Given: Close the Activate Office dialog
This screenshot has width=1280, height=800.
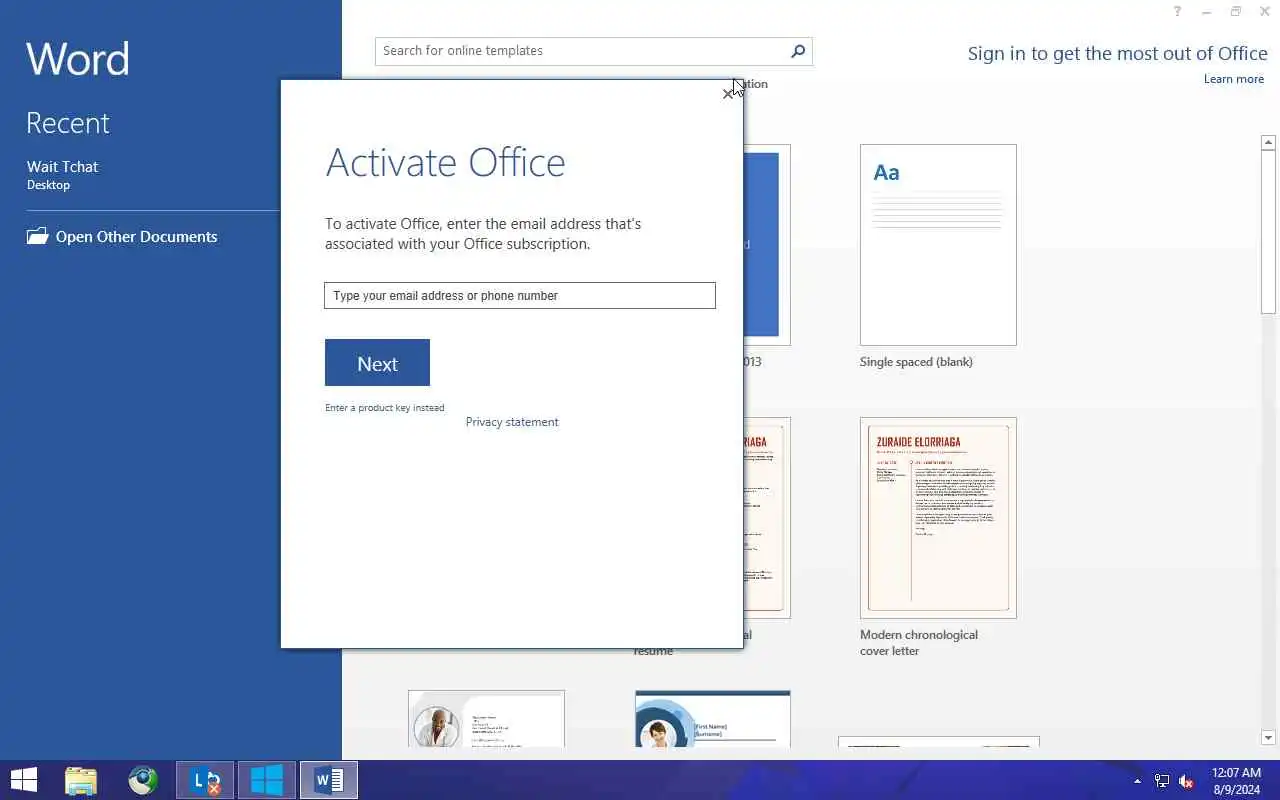Looking at the screenshot, I should (727, 94).
